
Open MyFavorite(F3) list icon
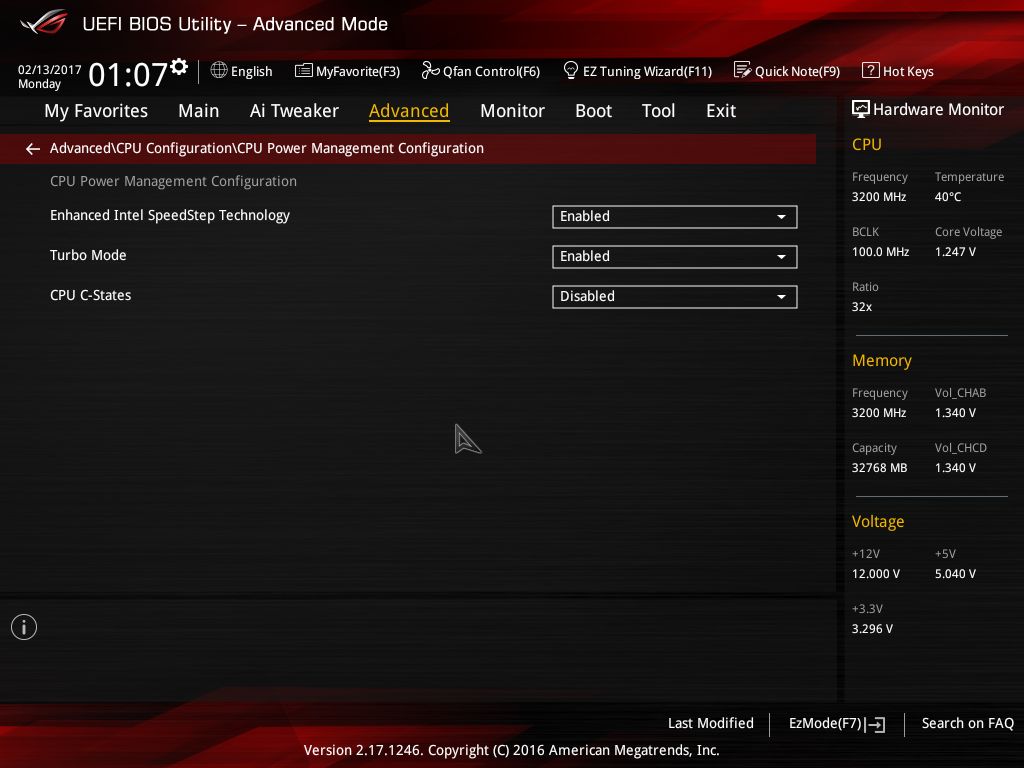coord(304,70)
